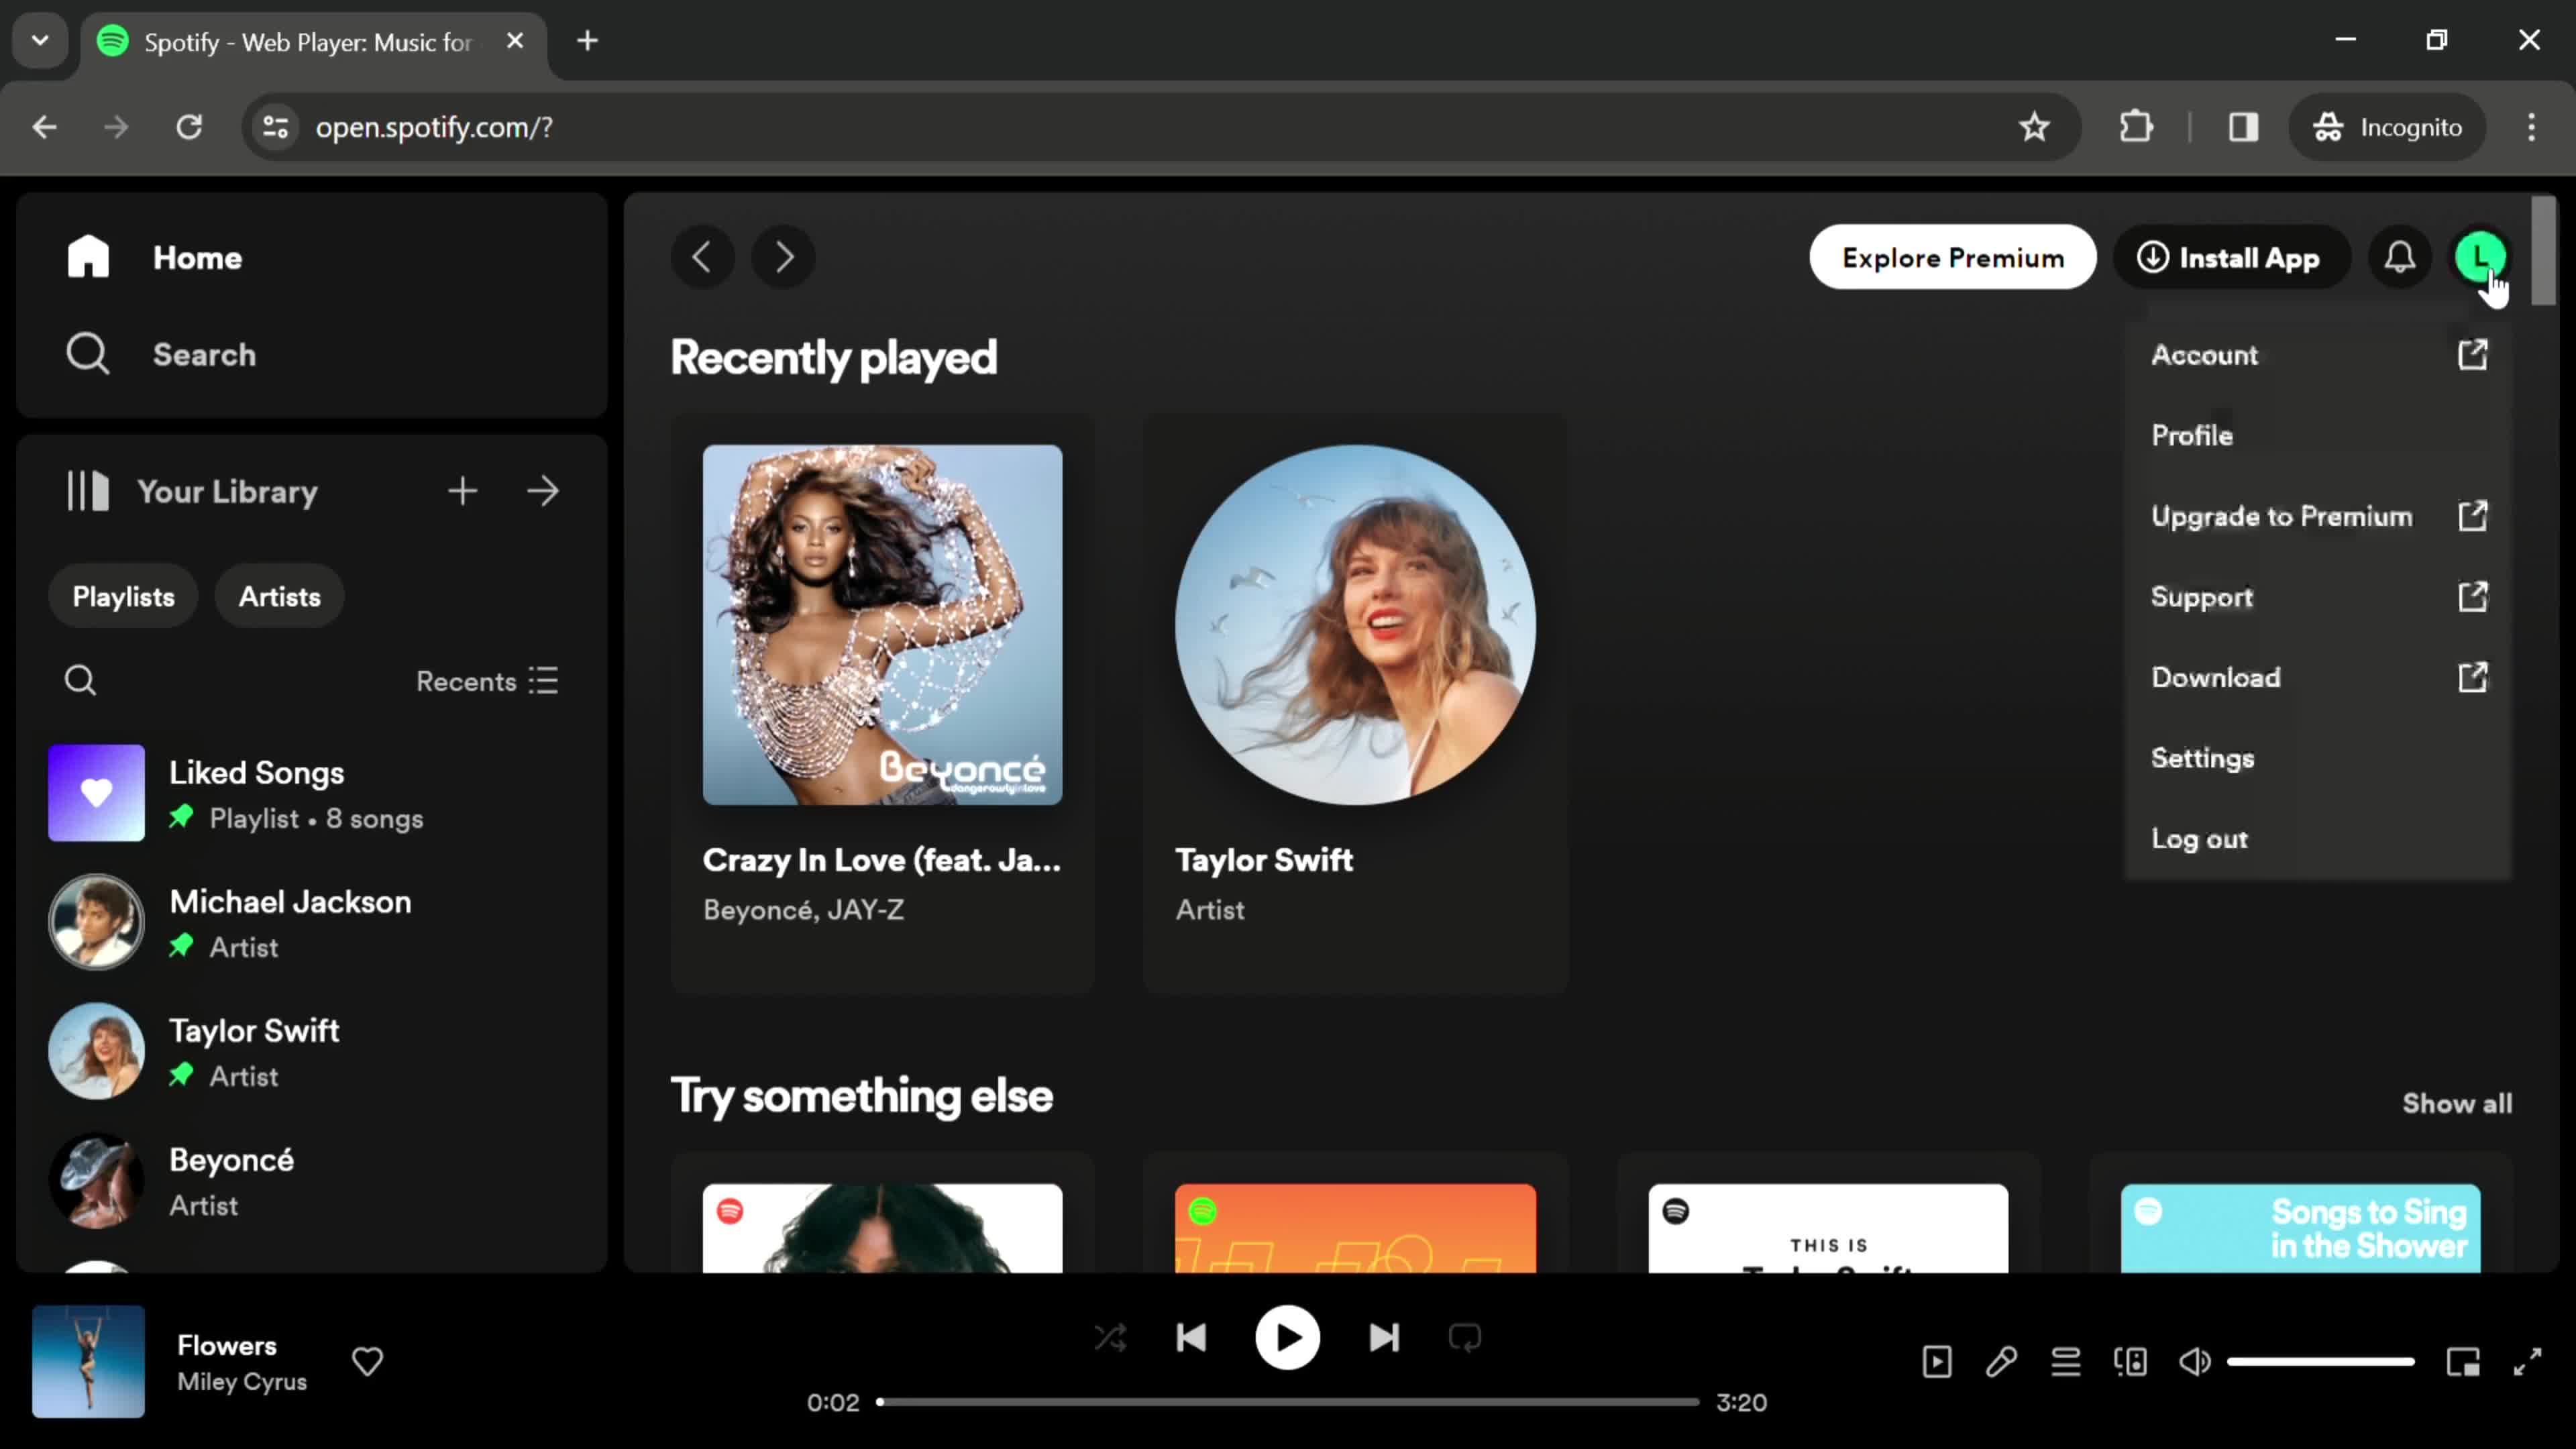The height and width of the screenshot is (1449, 2576).
Task: Skip to the next track
Action: pyautogui.click(x=1384, y=1338)
